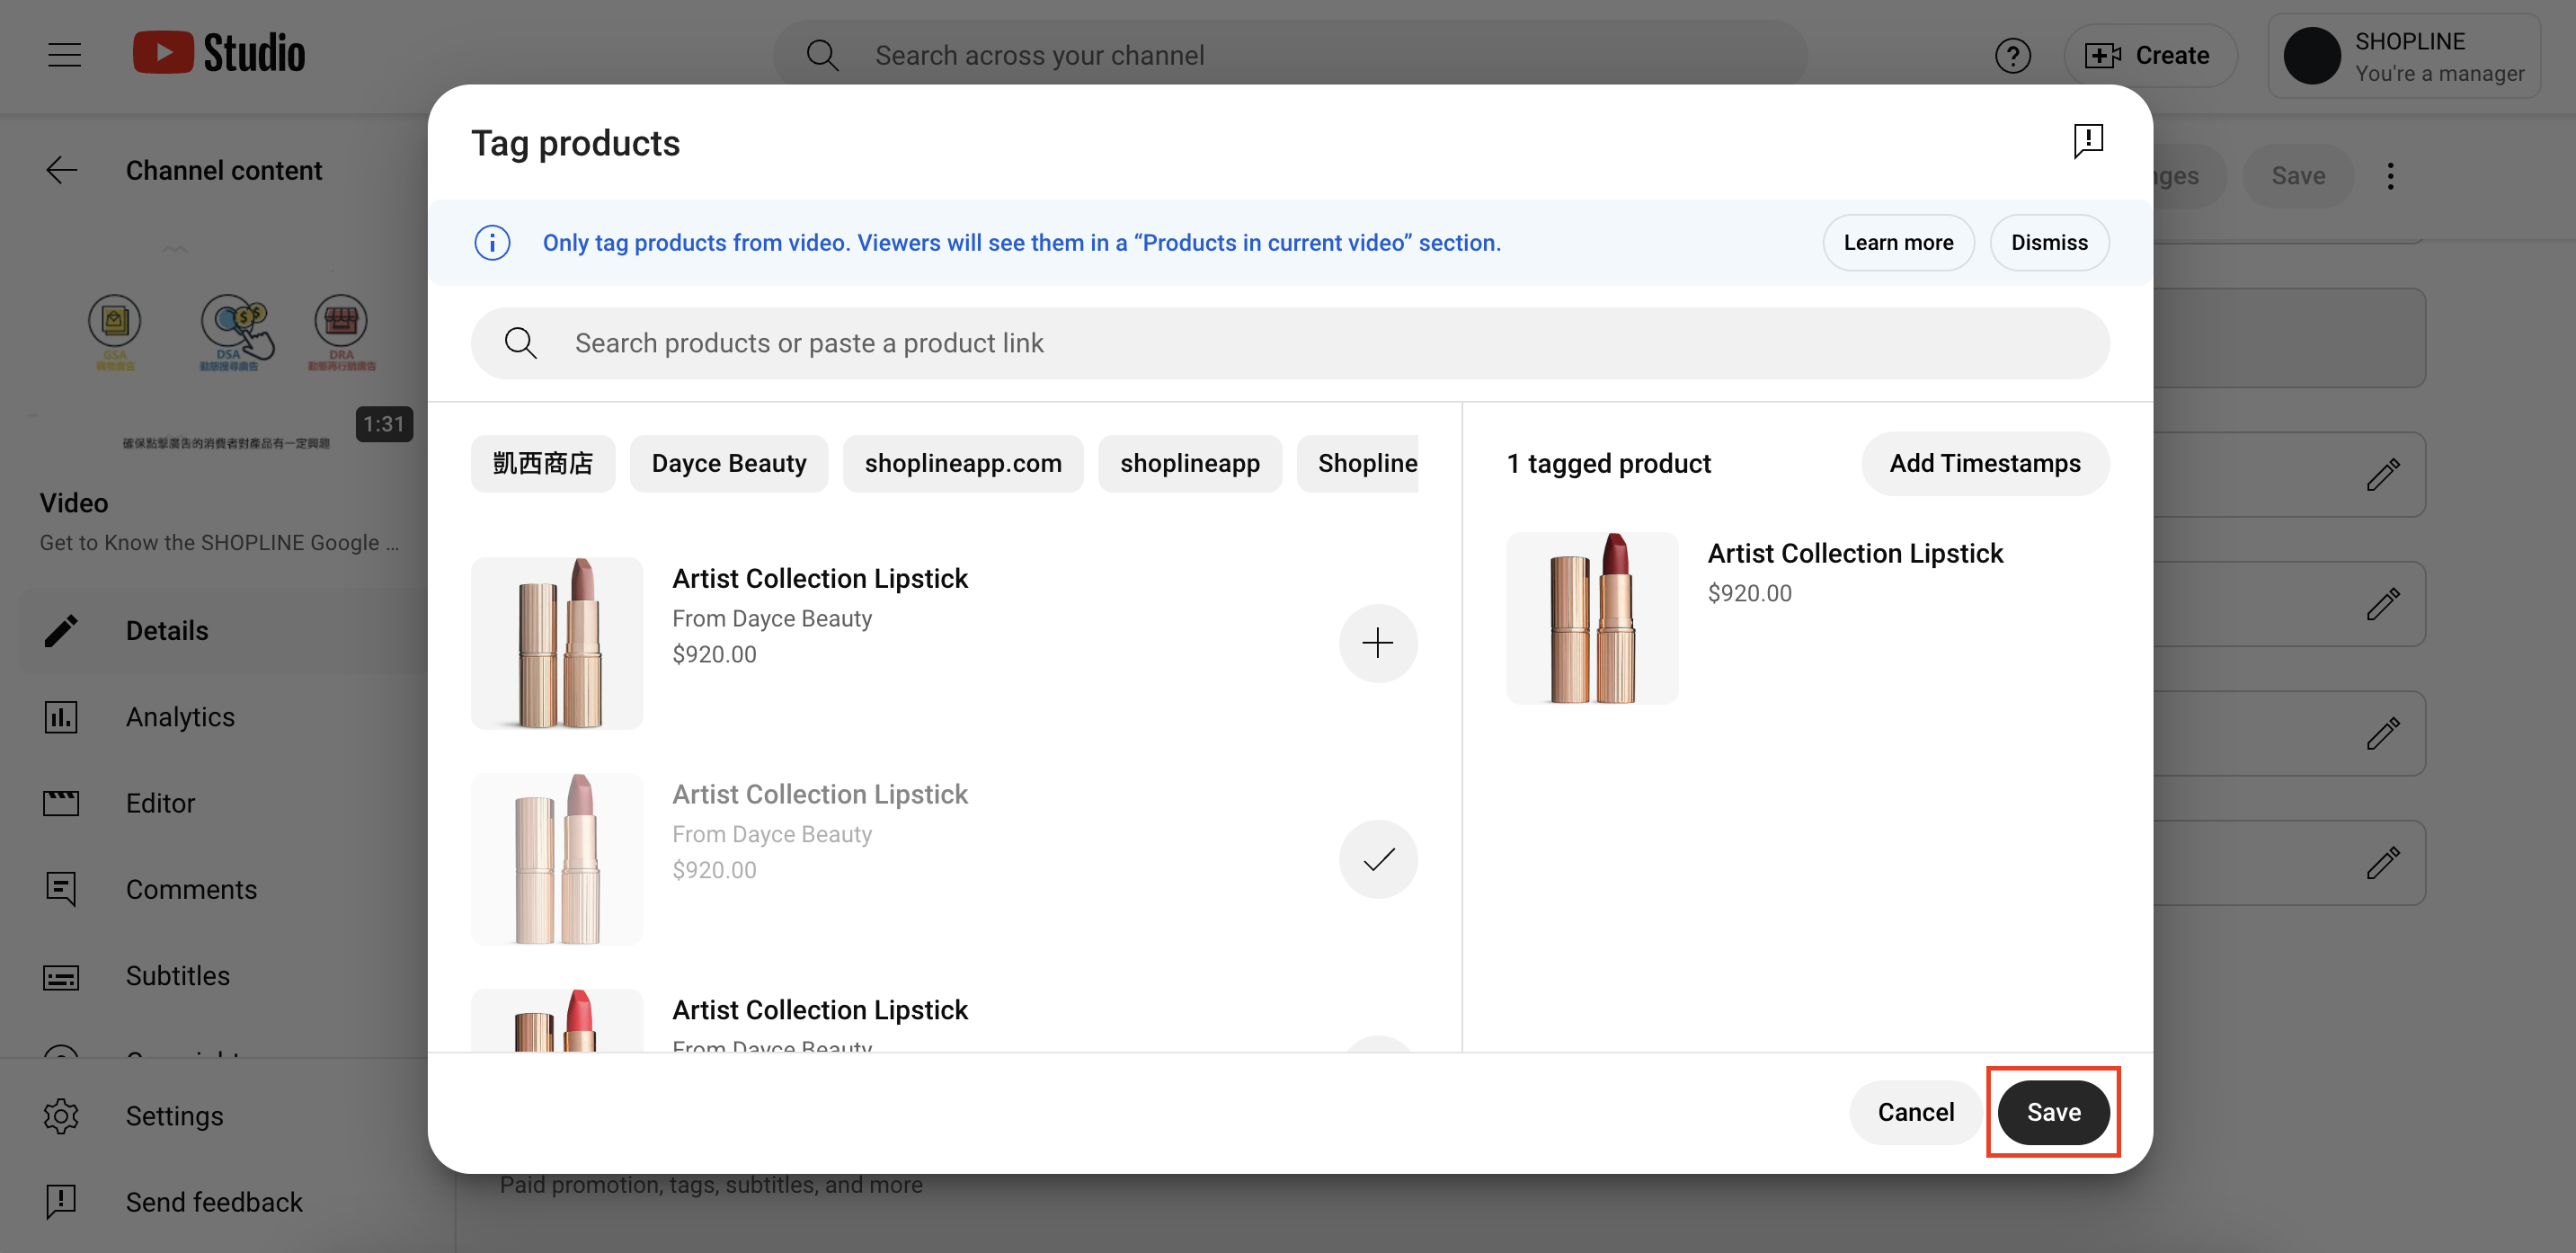Open the three-dot options menu behind dialog
The image size is (2576, 1253).
[x=2390, y=176]
